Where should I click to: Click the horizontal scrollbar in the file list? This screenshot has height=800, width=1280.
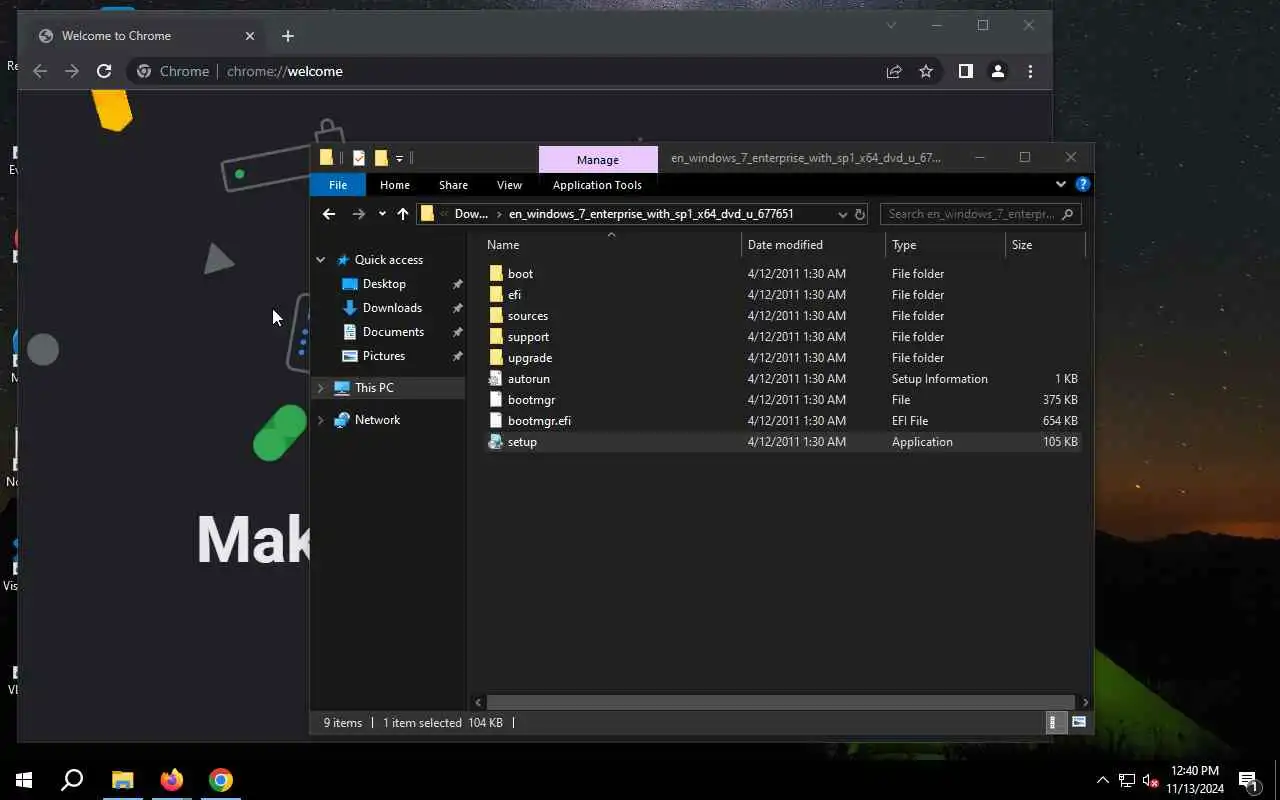pyautogui.click(x=781, y=702)
